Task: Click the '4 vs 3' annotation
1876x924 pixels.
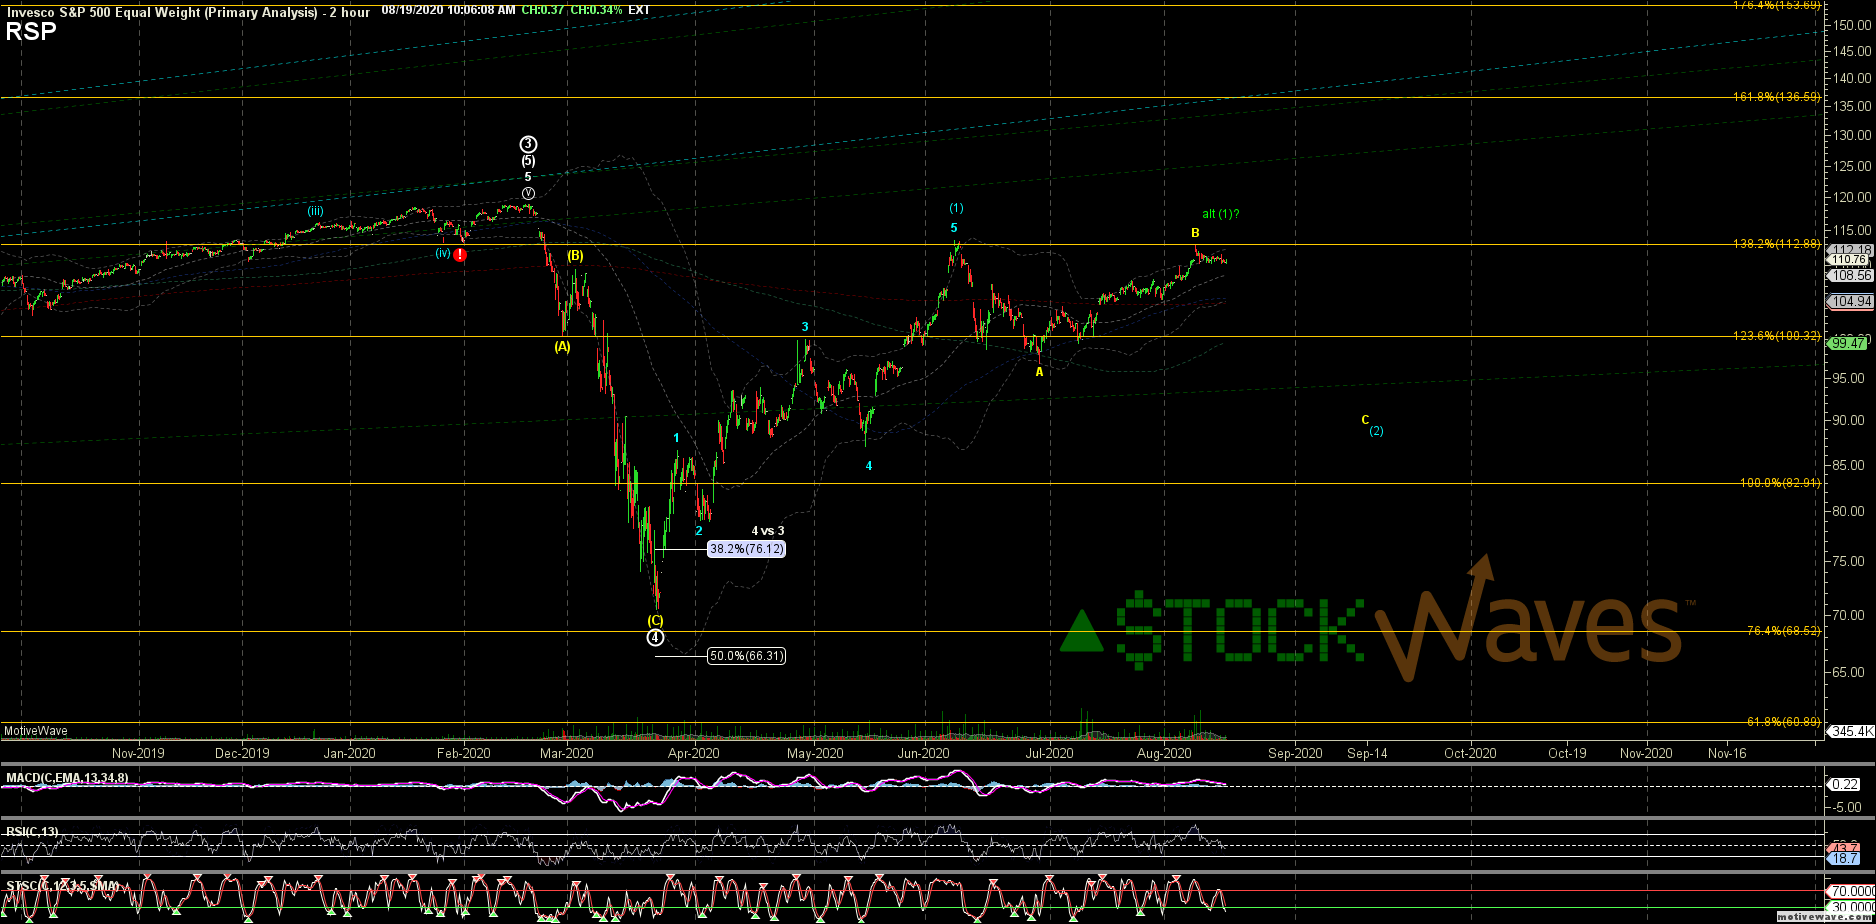Action: 768,531
